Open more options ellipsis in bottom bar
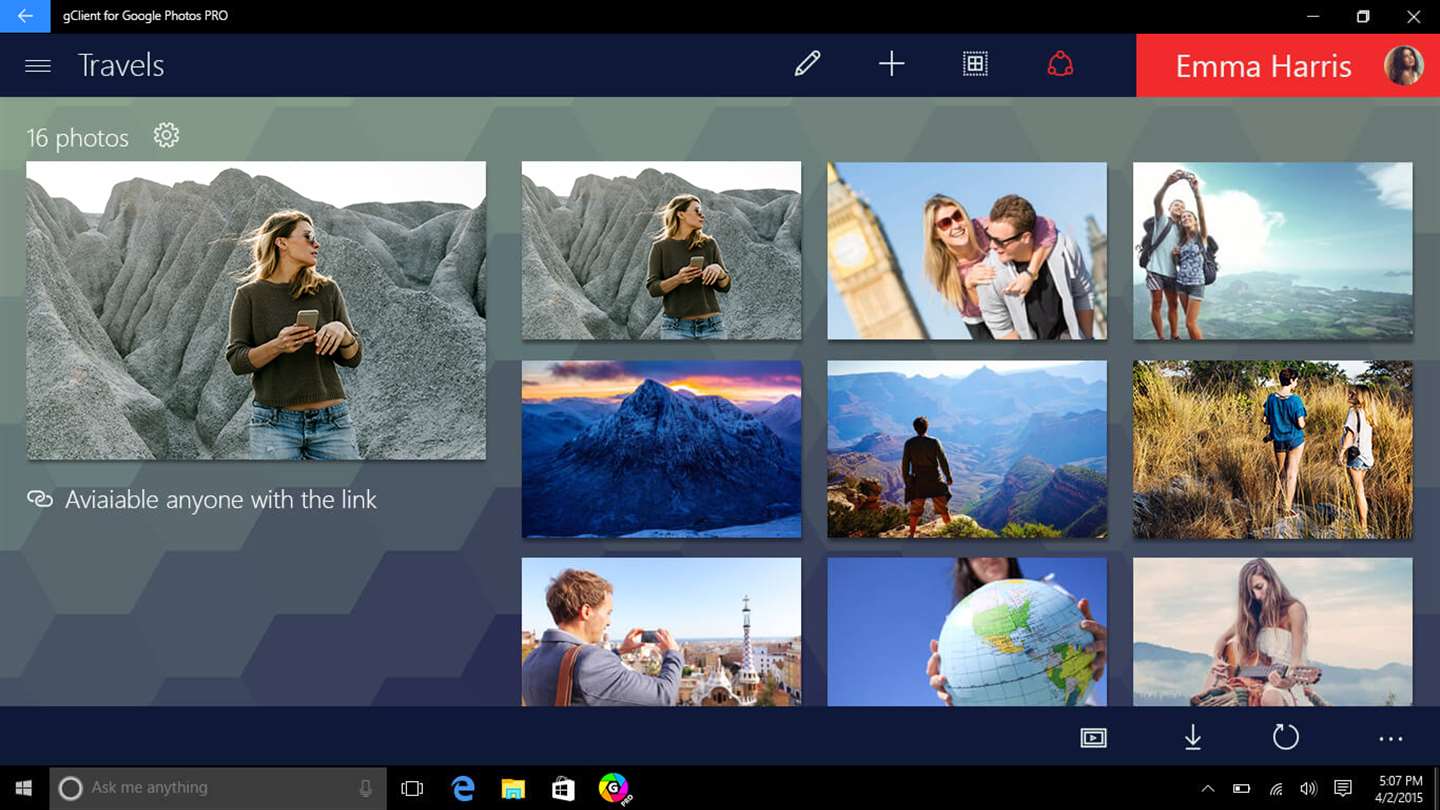Image resolution: width=1440 pixels, height=810 pixels. coord(1391,739)
